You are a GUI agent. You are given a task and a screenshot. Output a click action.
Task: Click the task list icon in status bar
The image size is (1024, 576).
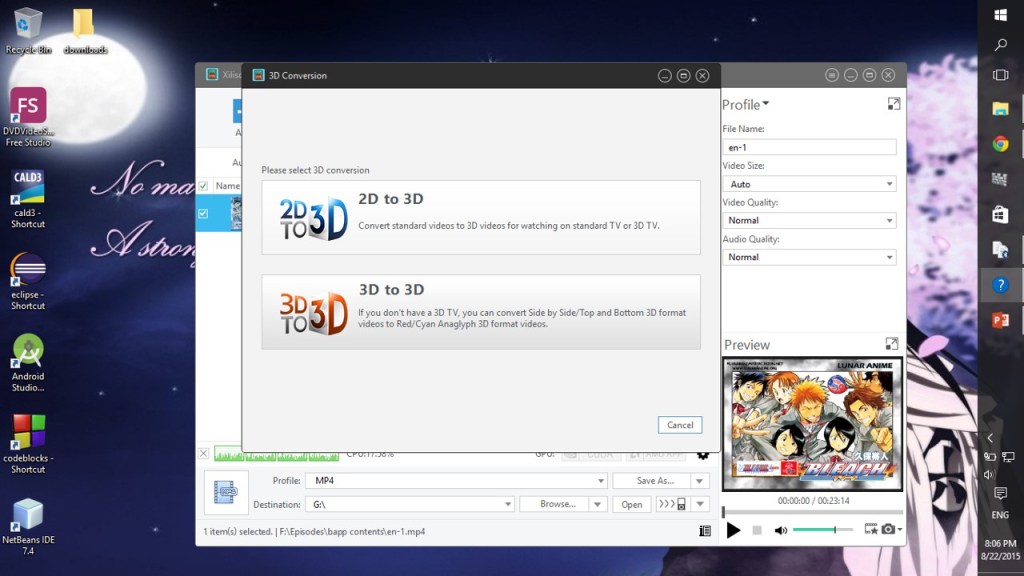pos(705,531)
